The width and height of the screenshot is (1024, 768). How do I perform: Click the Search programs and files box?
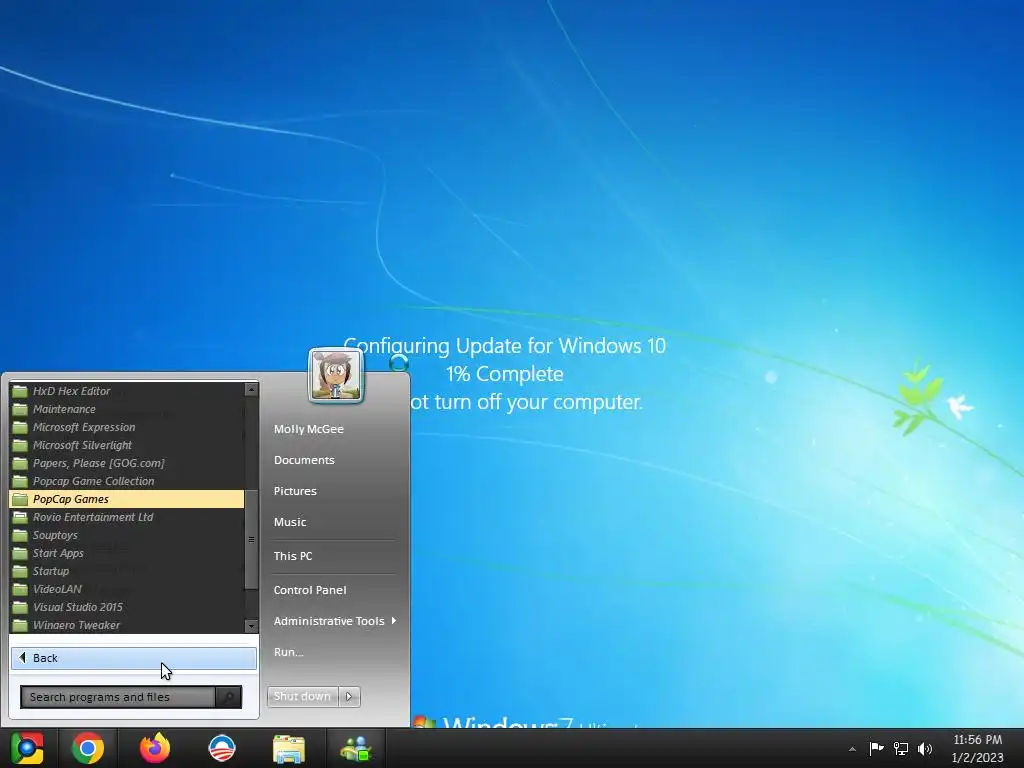coord(118,697)
